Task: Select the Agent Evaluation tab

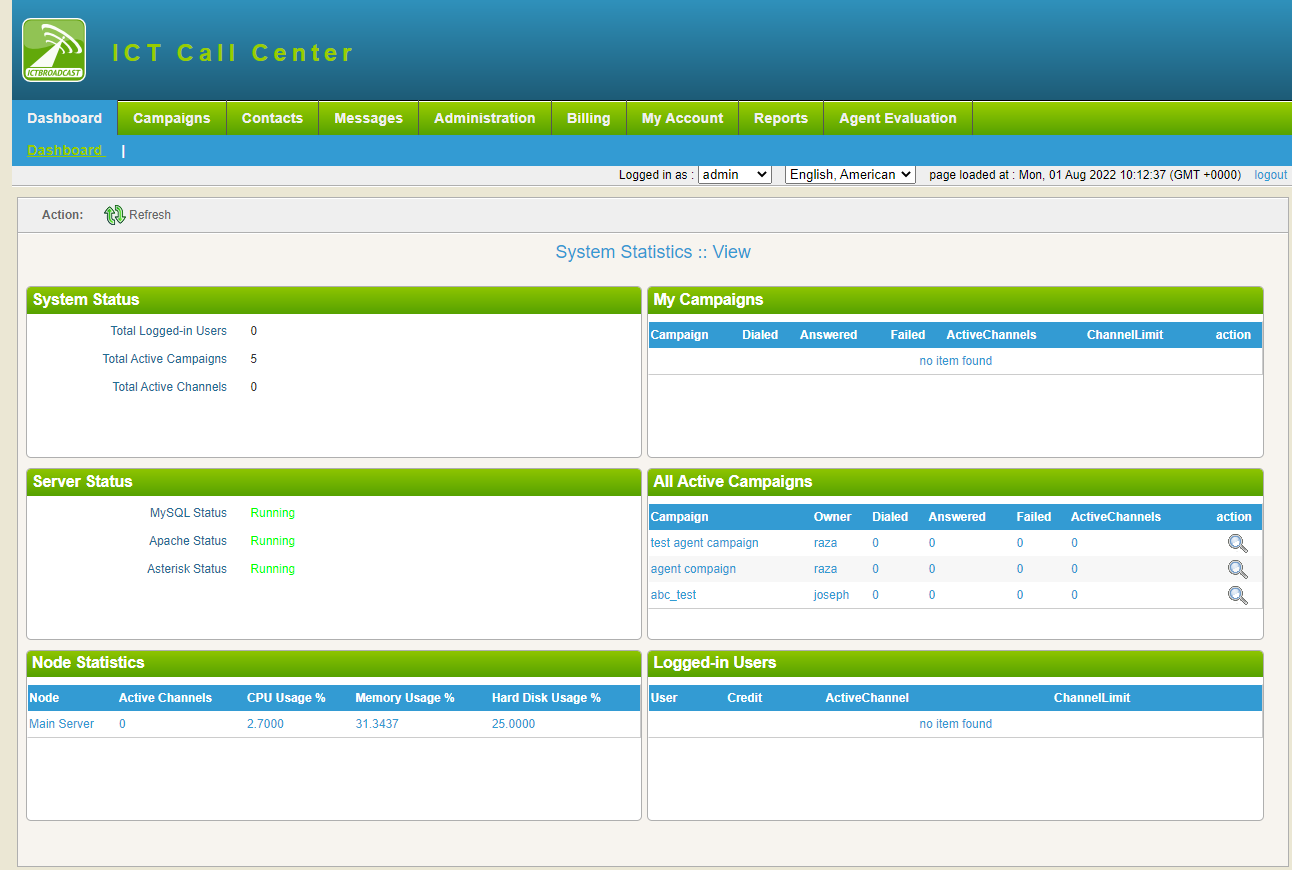Action: (897, 118)
